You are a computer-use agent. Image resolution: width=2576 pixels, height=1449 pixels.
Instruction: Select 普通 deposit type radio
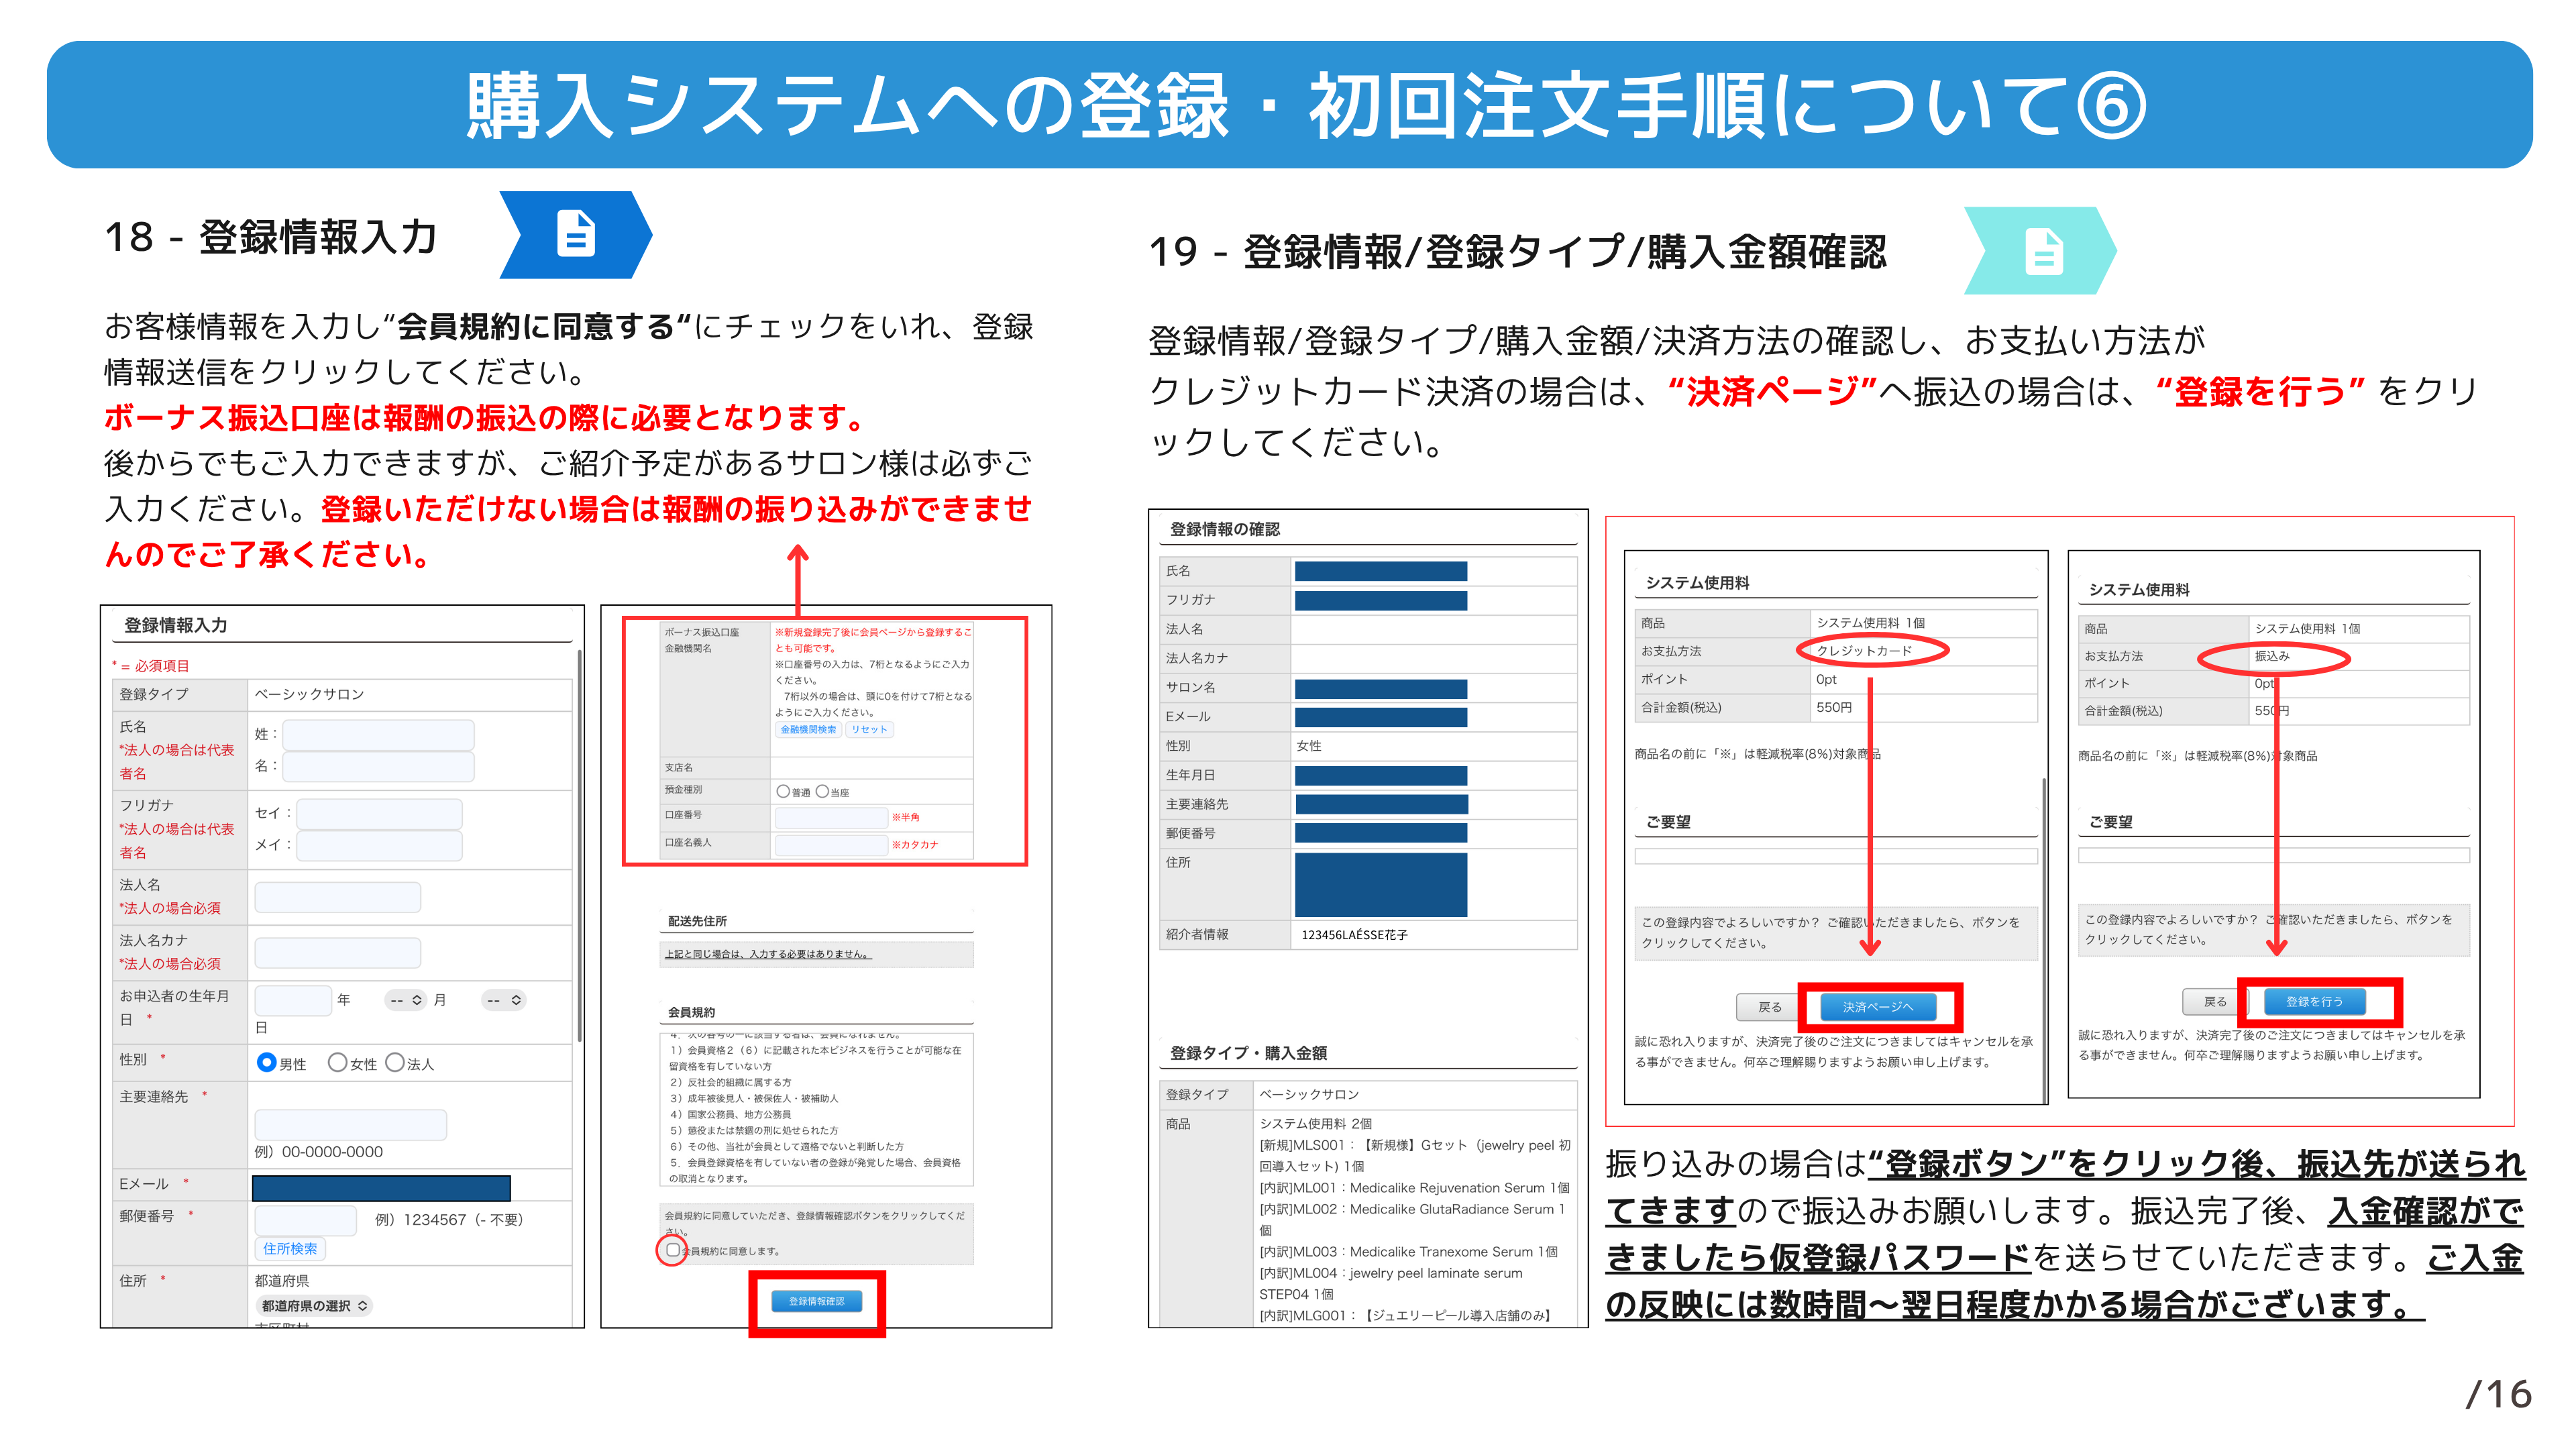783,791
